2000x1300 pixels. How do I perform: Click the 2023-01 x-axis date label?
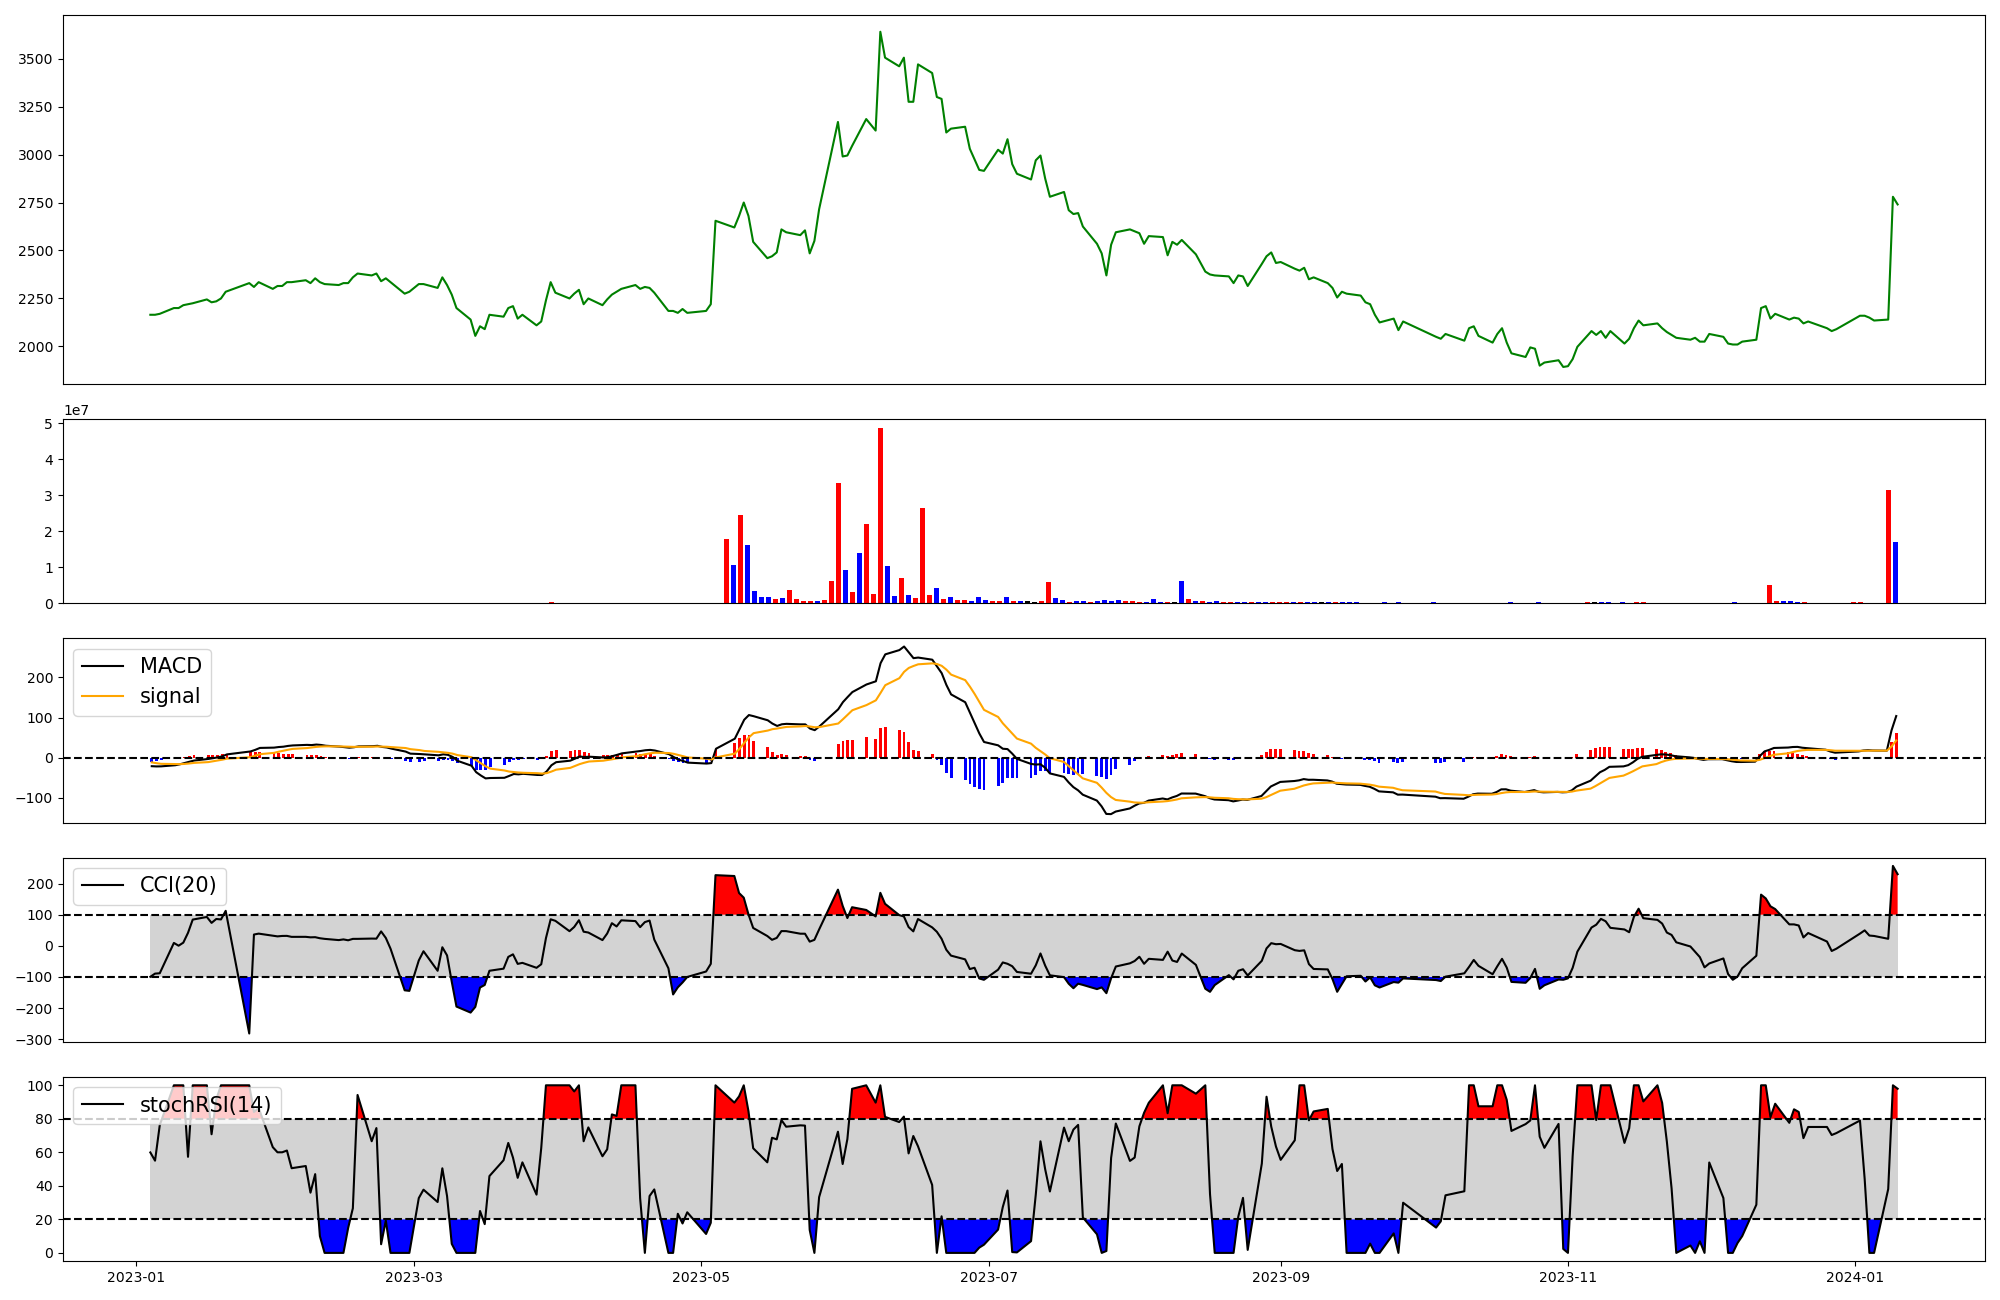tap(136, 1277)
